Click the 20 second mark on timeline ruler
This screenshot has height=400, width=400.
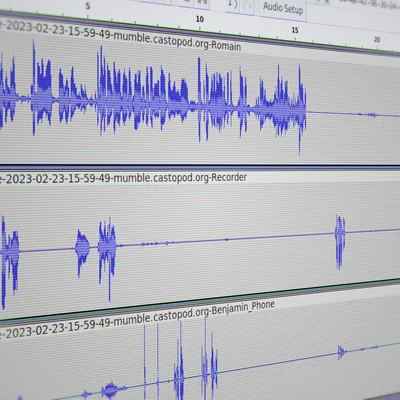tap(377, 39)
